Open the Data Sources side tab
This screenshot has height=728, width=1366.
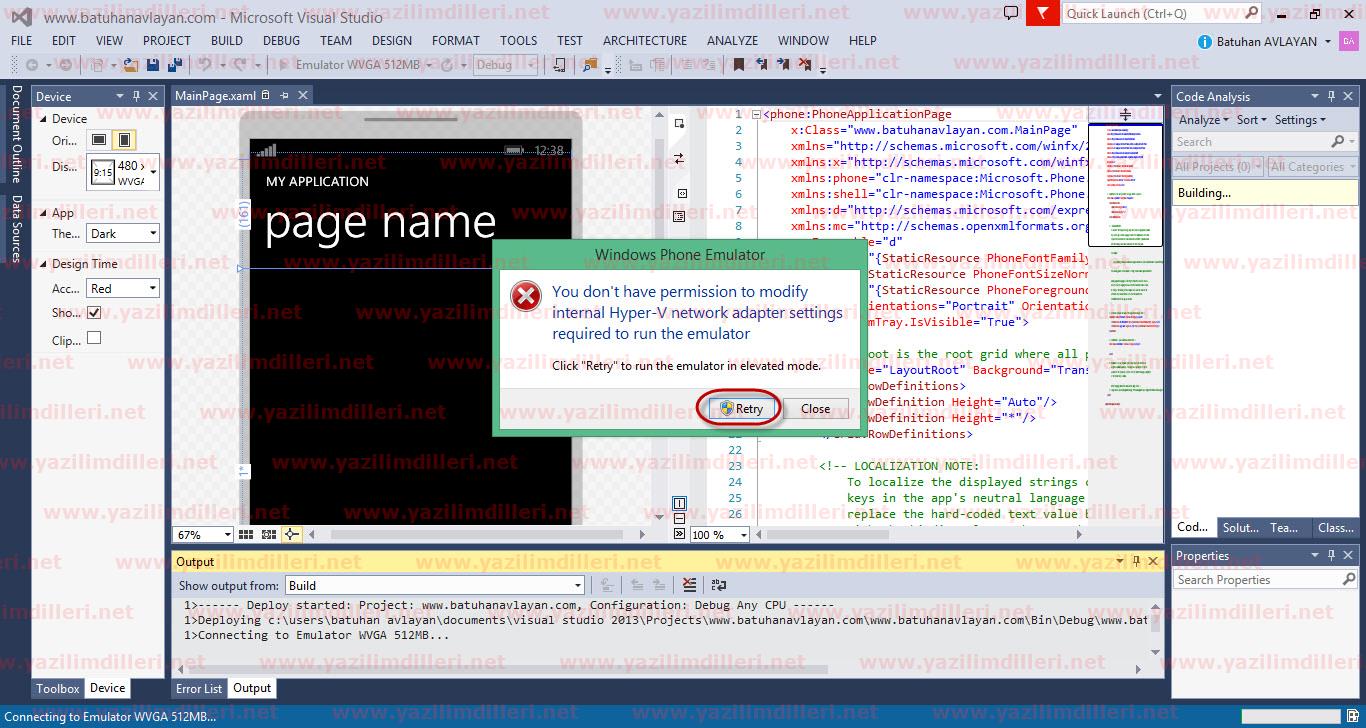pyautogui.click(x=16, y=229)
